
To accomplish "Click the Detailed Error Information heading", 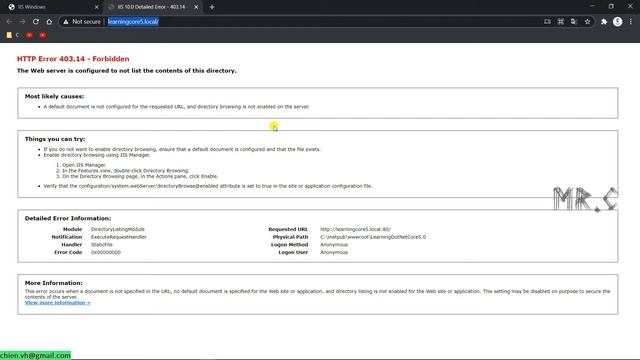I will 68,218.
